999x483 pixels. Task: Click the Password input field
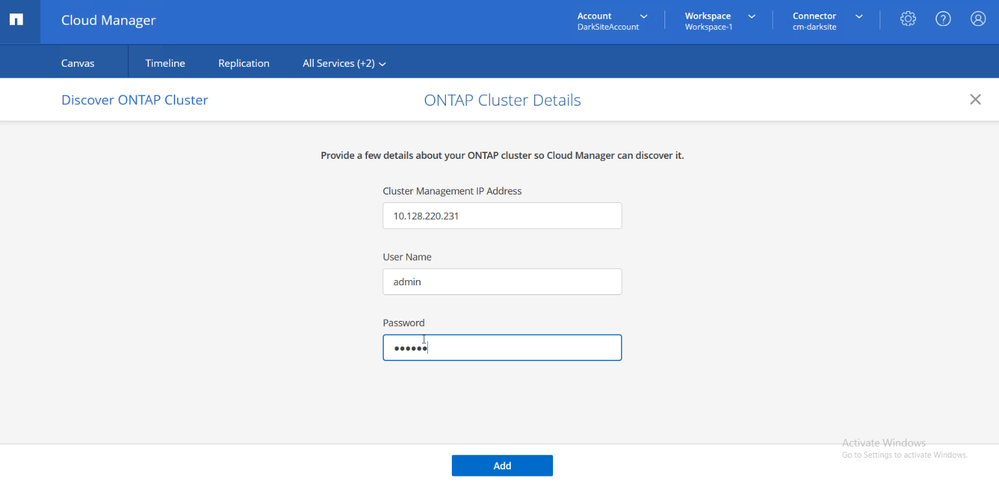[x=502, y=348]
